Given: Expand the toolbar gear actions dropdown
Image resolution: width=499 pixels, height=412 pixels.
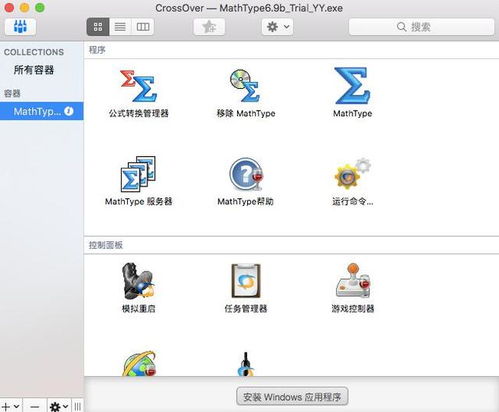Looking at the screenshot, I should coord(278,27).
